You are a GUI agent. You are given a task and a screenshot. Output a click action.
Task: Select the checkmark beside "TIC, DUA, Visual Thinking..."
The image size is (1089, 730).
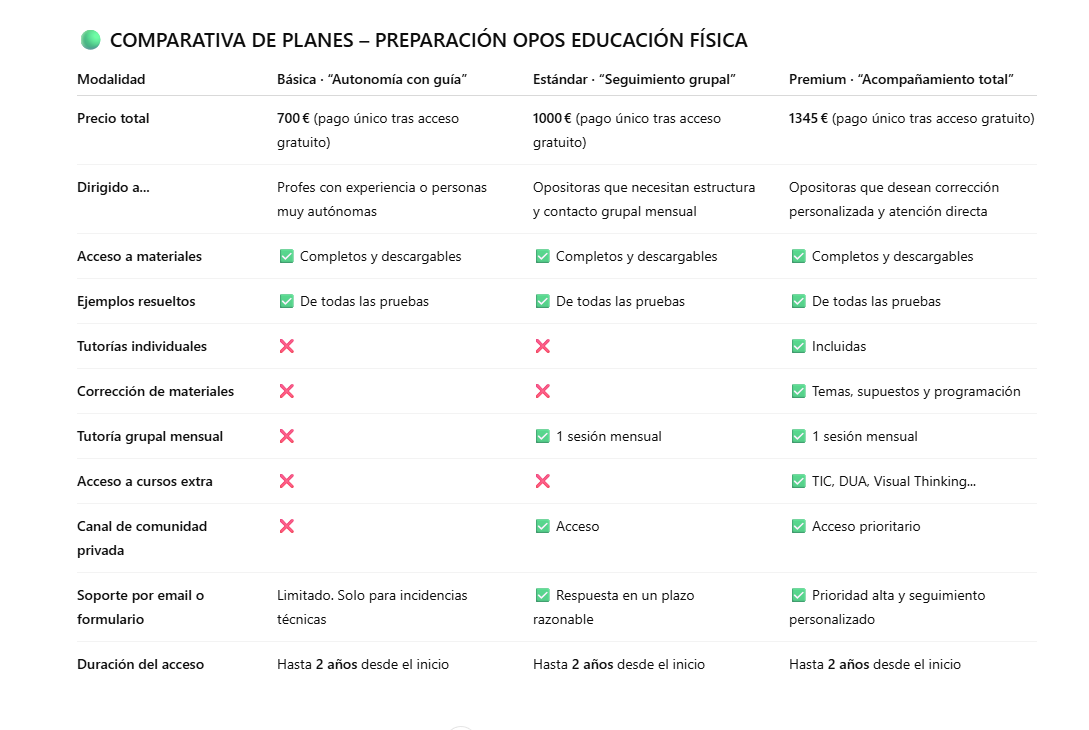[x=798, y=481]
